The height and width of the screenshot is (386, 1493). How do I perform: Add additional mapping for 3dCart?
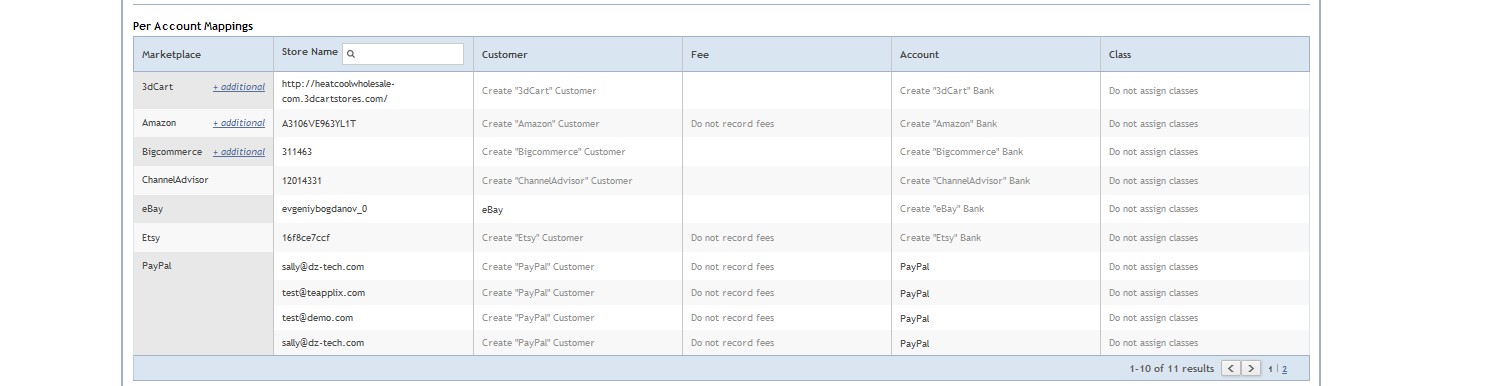coord(239,87)
